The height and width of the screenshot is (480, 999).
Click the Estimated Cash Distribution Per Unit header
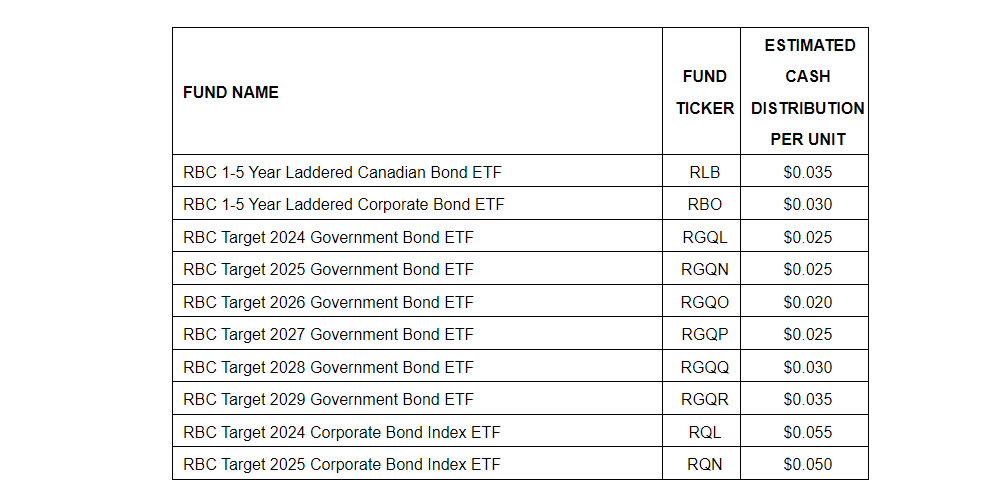click(x=808, y=92)
